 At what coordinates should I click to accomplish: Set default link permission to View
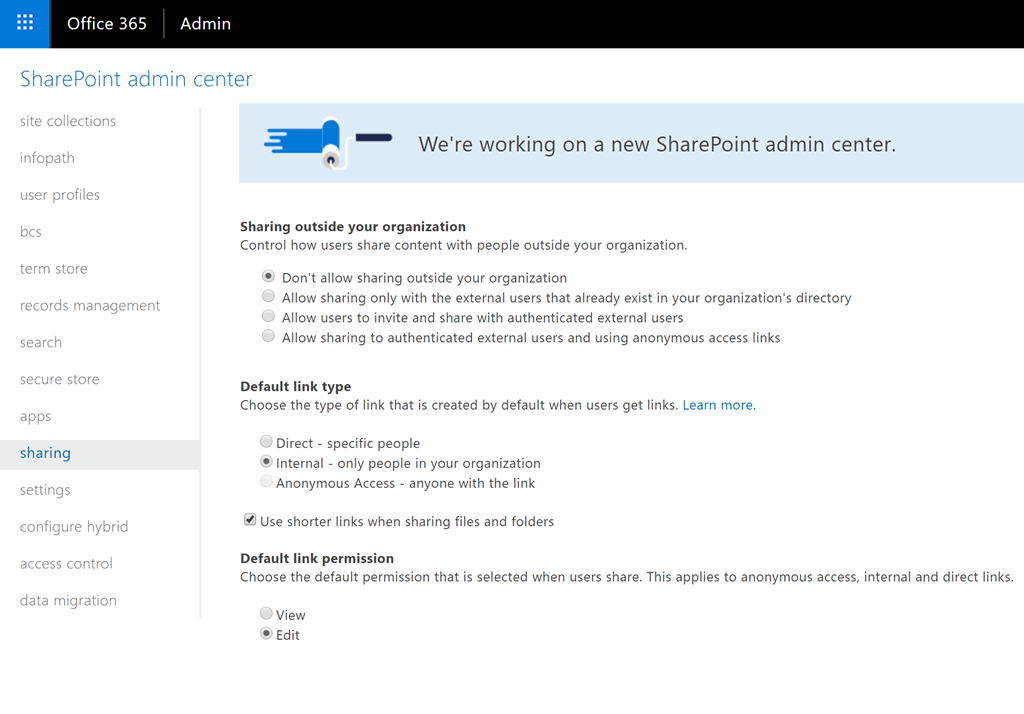(266, 614)
